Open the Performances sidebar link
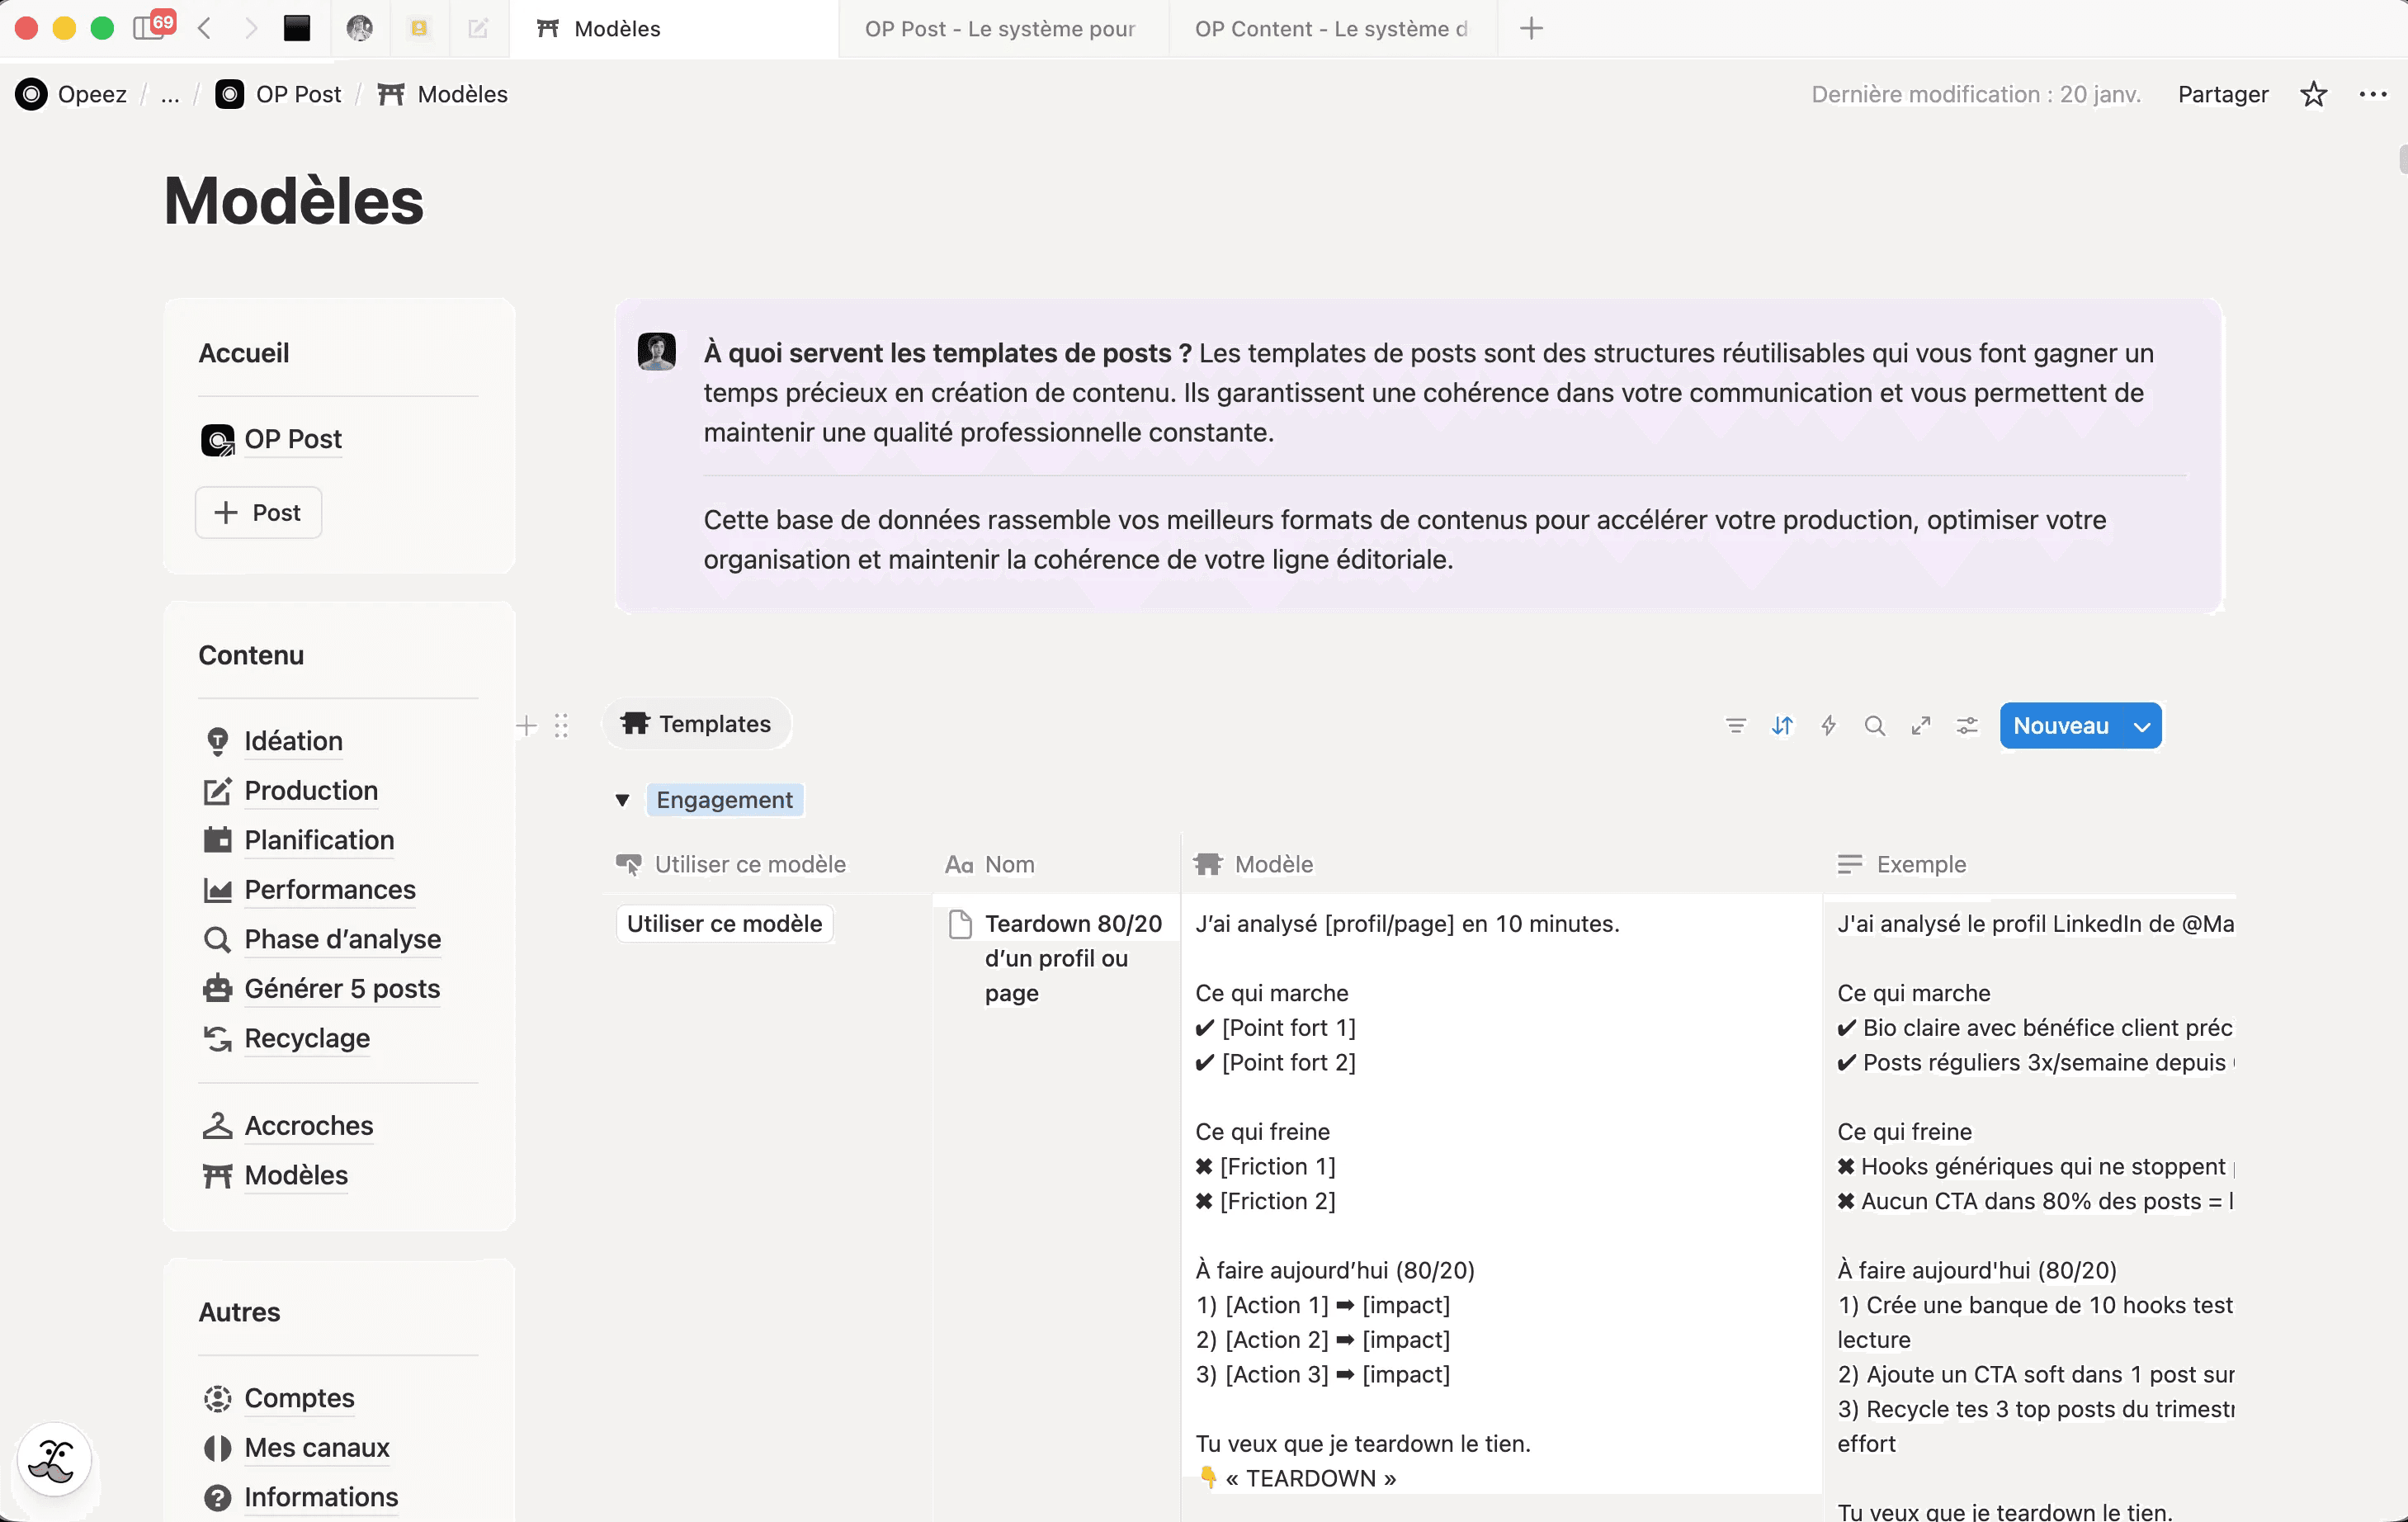 [329, 889]
